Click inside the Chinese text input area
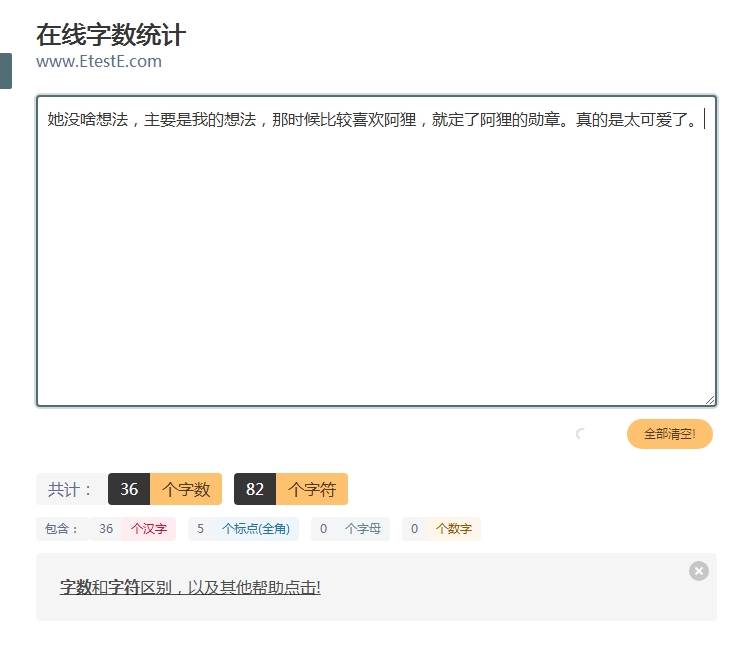Image resolution: width=736 pixels, height=646 pixels. coord(376,251)
